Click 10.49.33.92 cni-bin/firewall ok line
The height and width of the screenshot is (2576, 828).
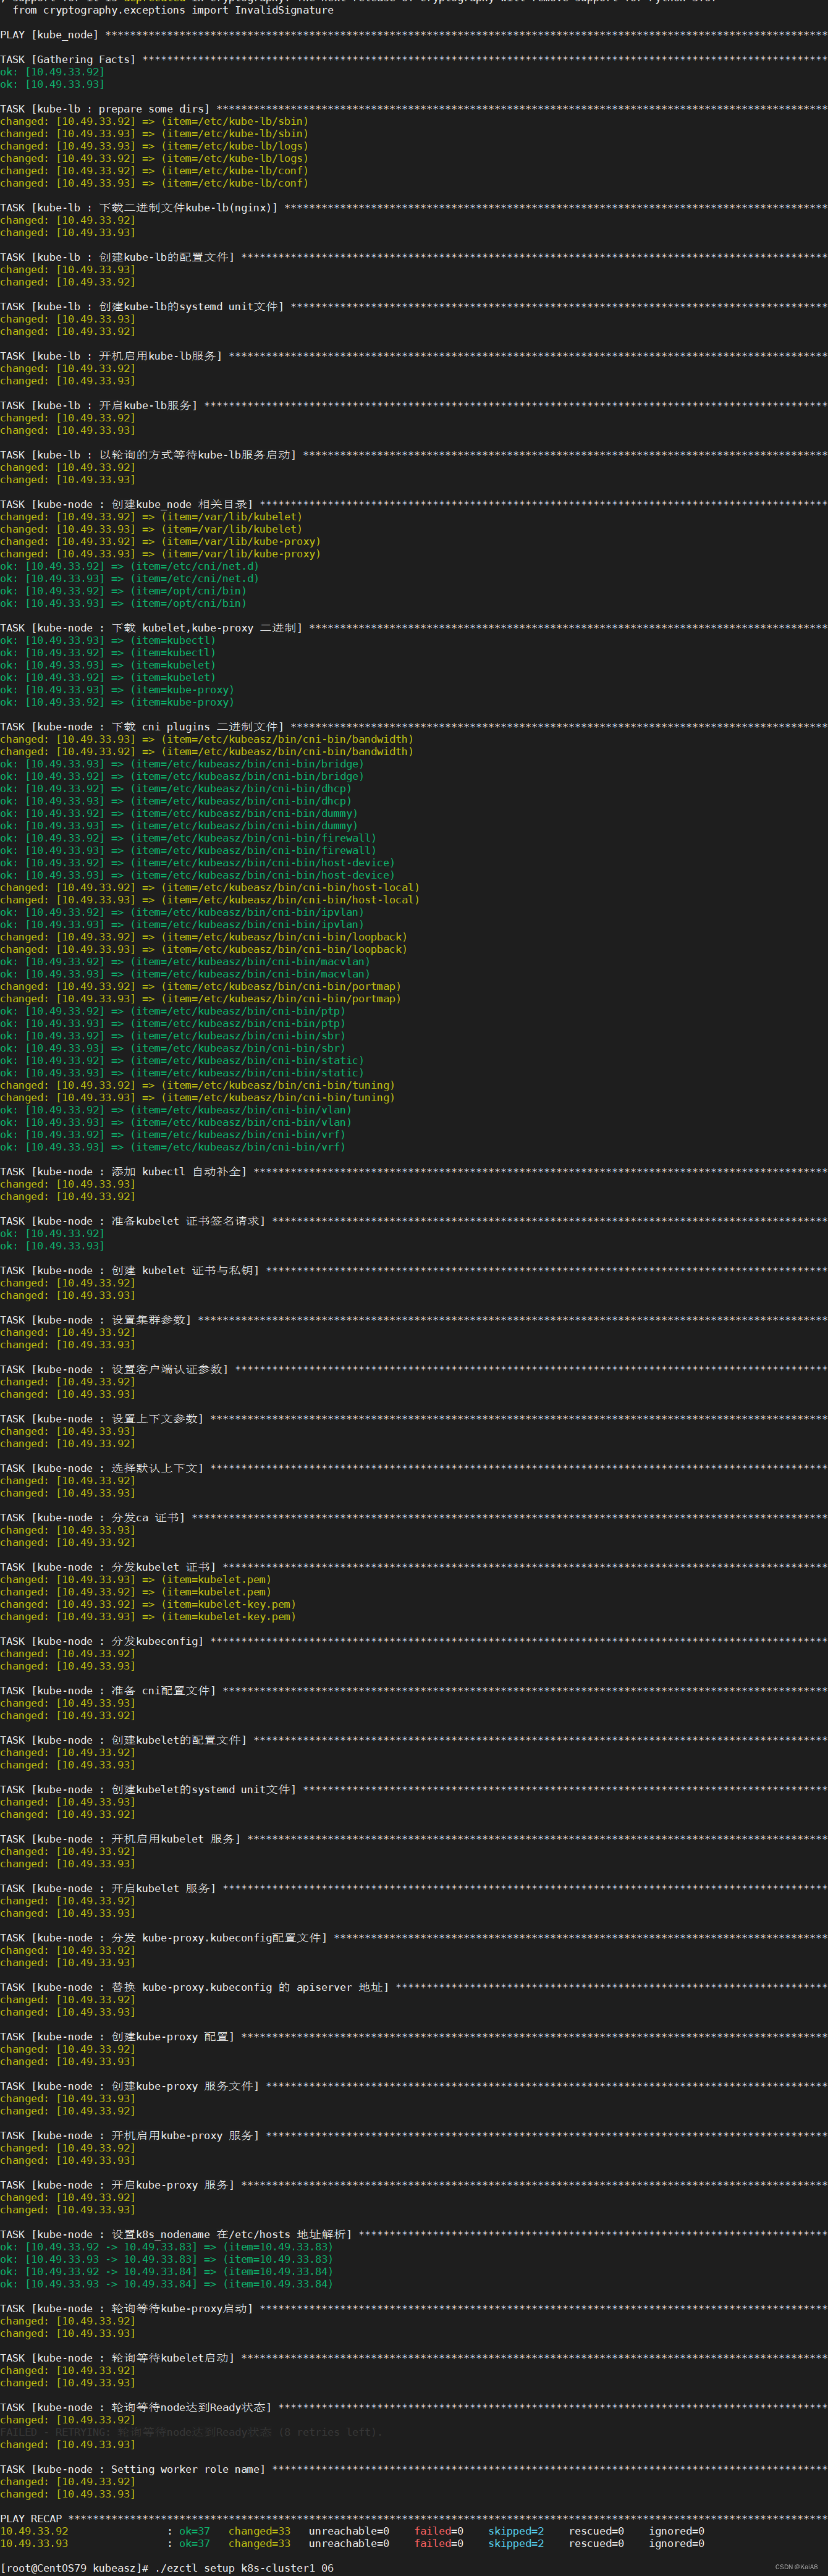188,838
